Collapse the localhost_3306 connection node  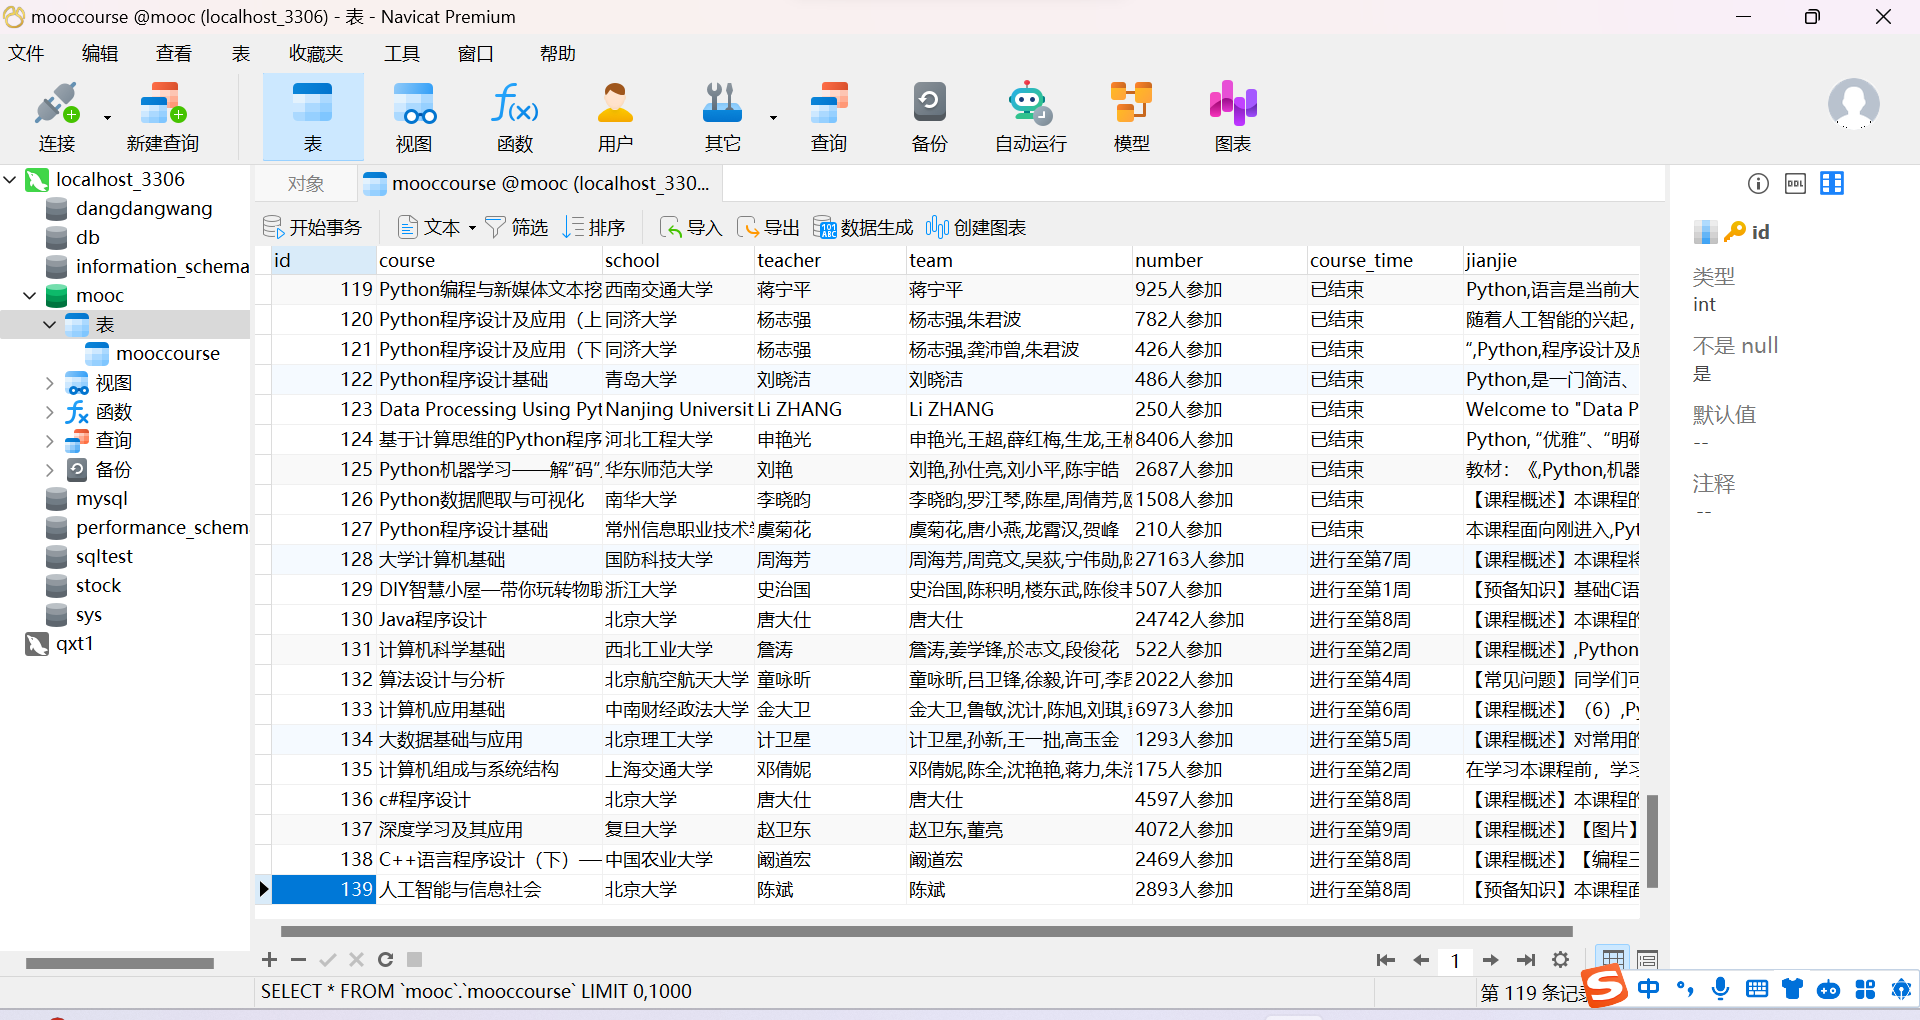(11, 180)
